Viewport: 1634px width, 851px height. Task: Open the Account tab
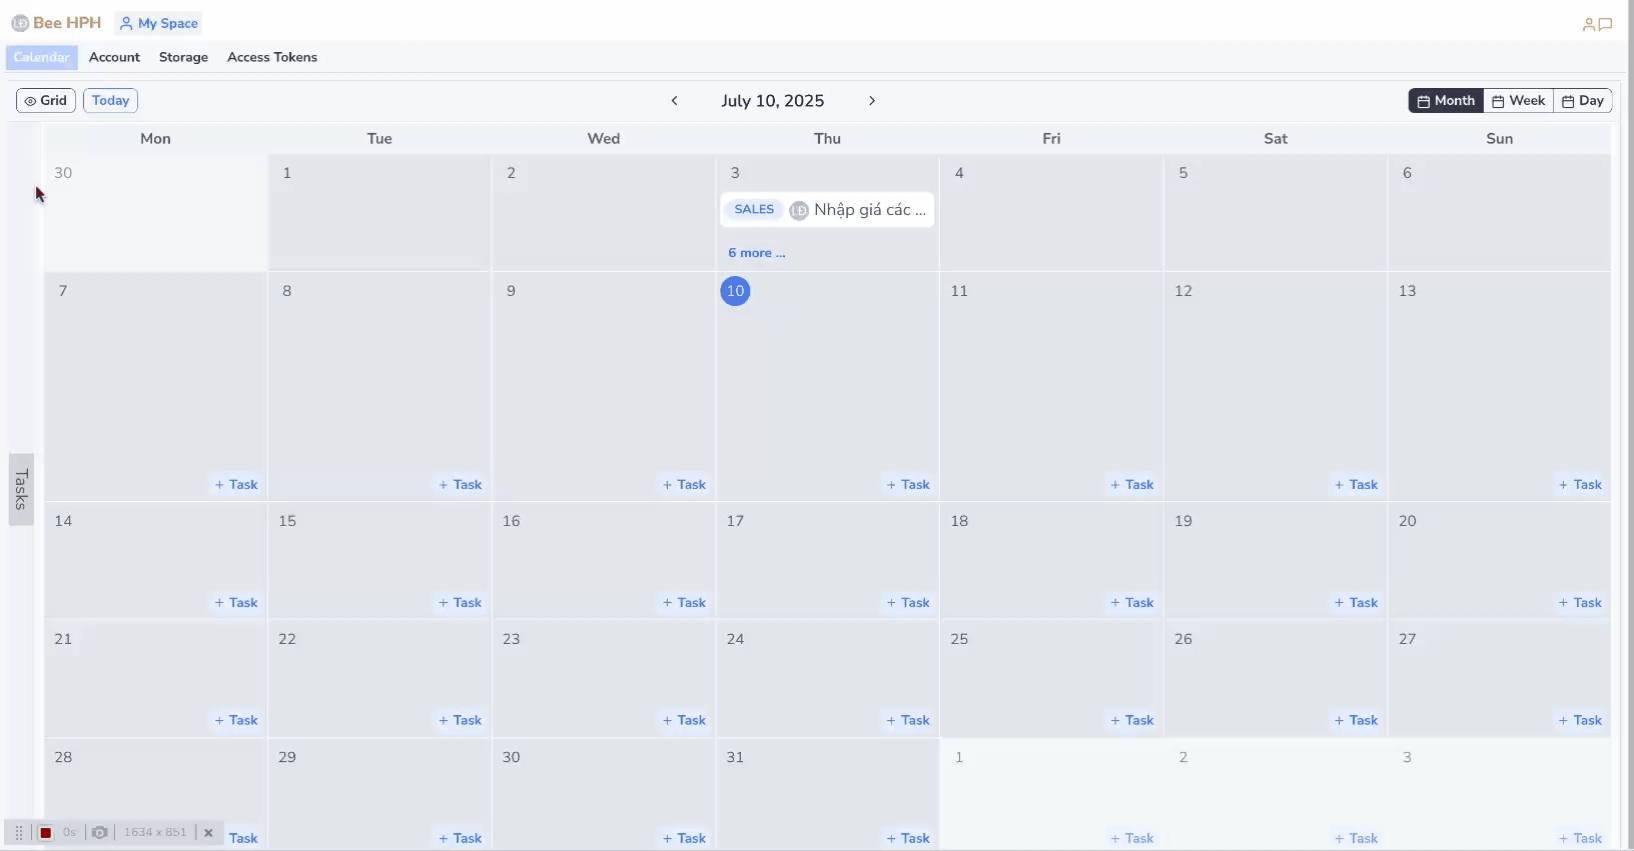(x=114, y=57)
